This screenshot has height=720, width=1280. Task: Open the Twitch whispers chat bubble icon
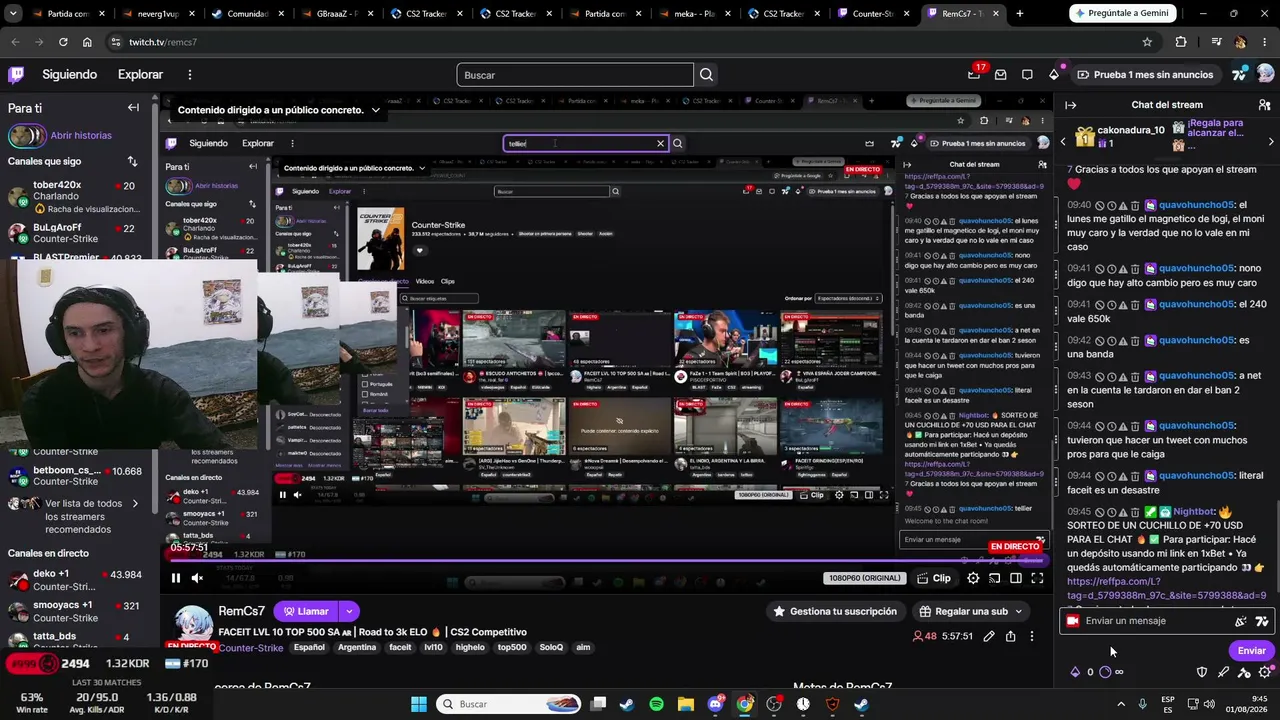1027,74
